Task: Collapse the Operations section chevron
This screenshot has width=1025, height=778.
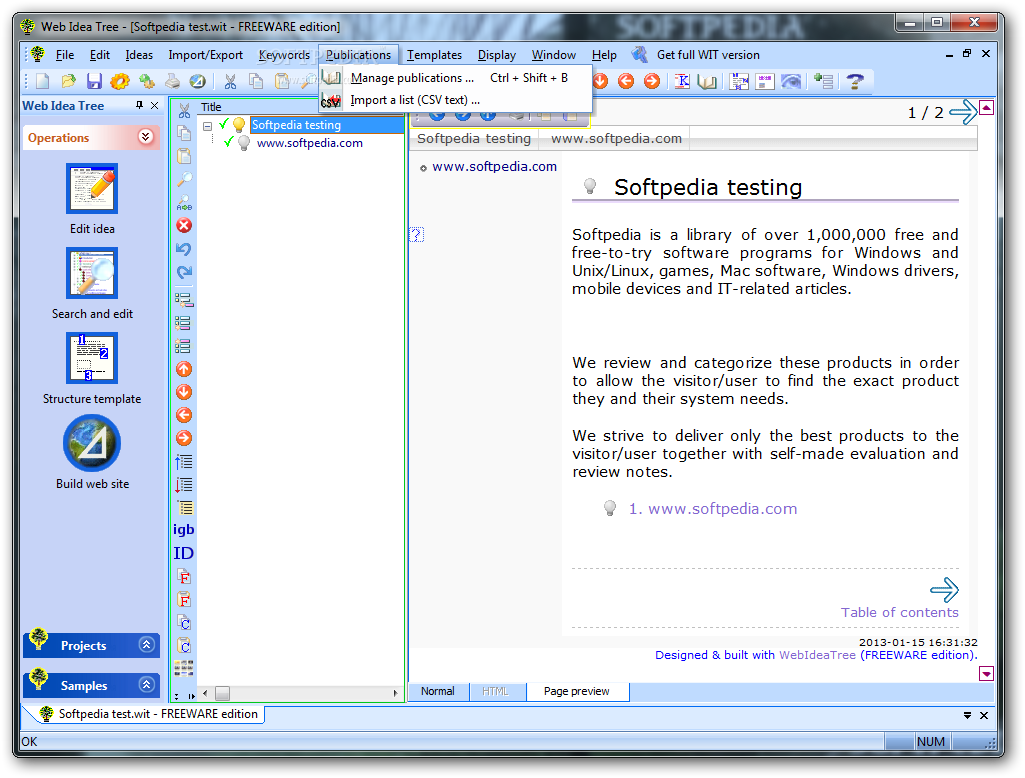Action: click(146, 137)
